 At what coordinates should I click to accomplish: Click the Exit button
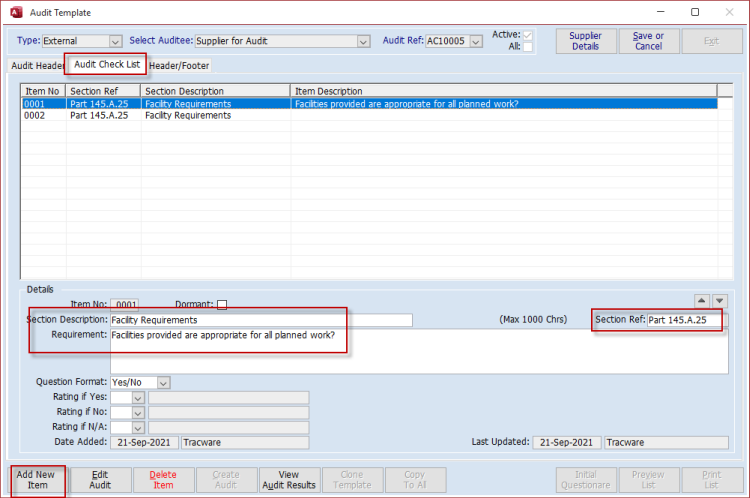click(x=712, y=41)
